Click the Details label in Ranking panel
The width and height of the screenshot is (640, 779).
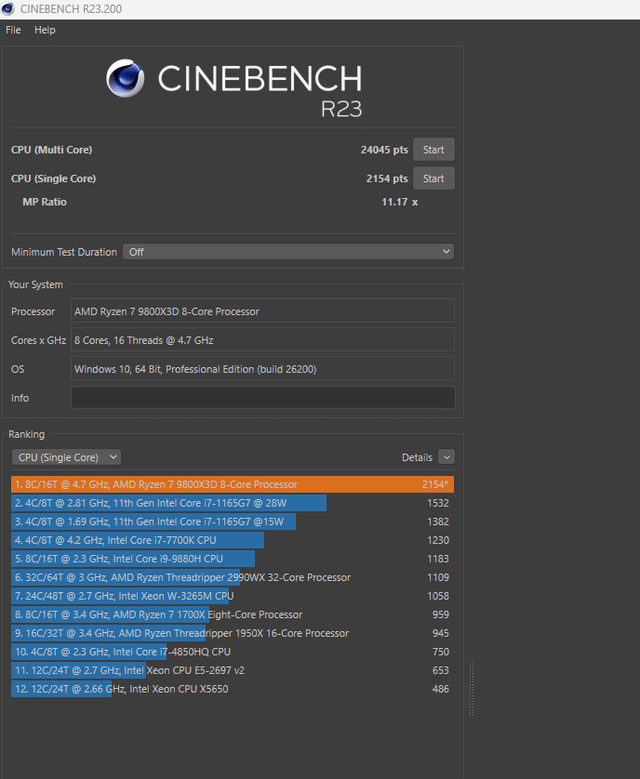(x=416, y=457)
